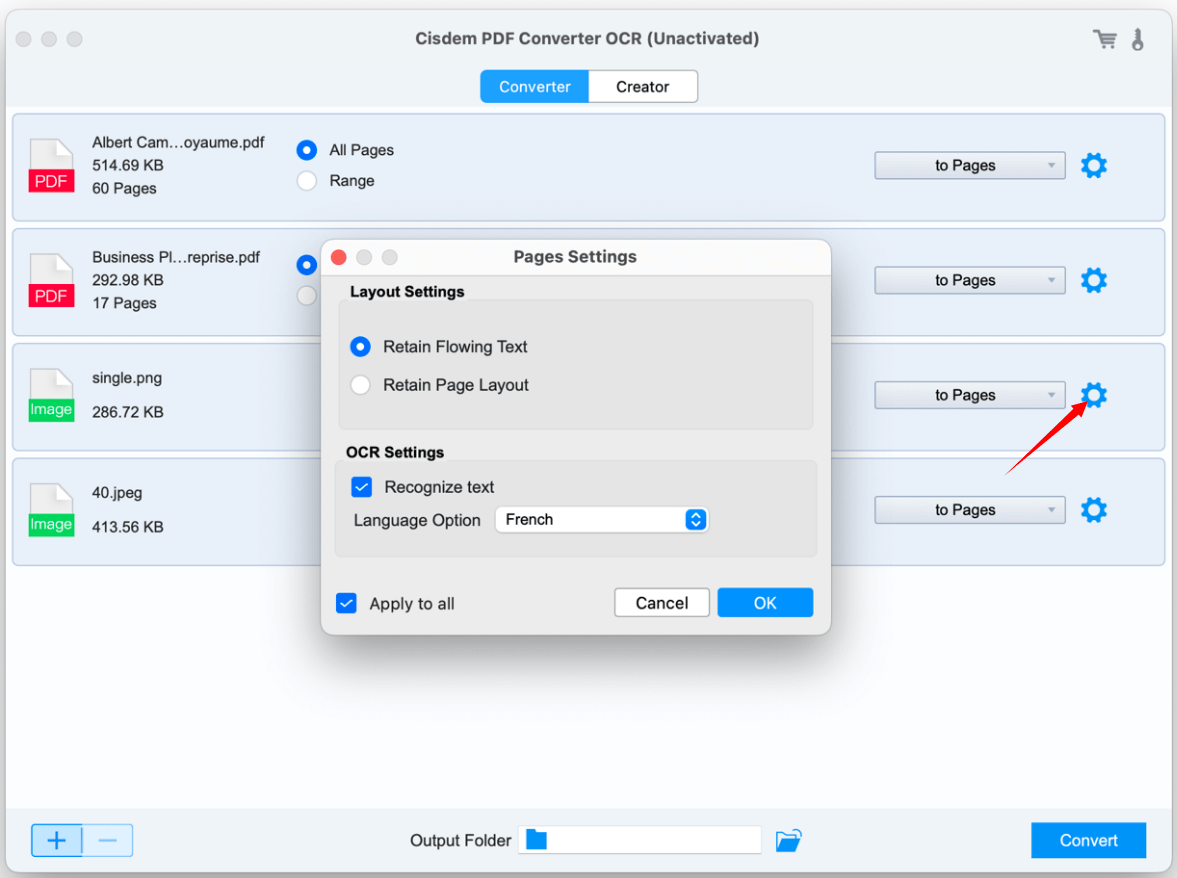Click the 514.69 KB file size
The height and width of the screenshot is (878, 1177).
tap(128, 165)
